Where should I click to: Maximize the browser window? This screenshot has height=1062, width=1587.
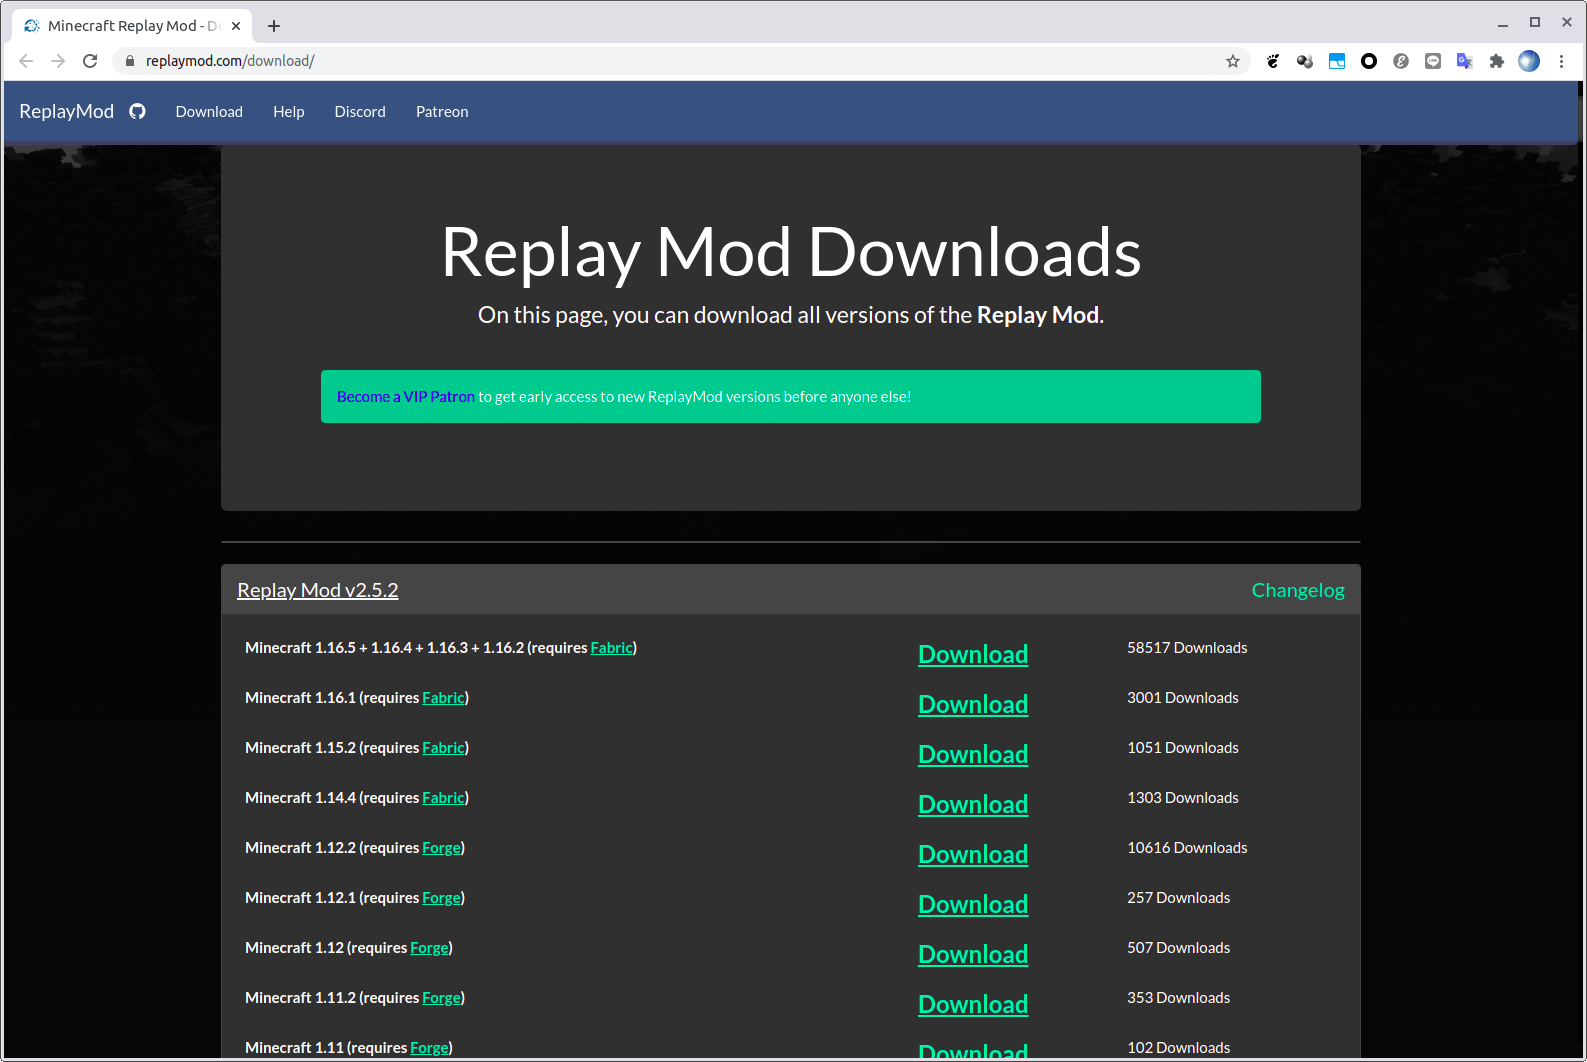(x=1535, y=22)
